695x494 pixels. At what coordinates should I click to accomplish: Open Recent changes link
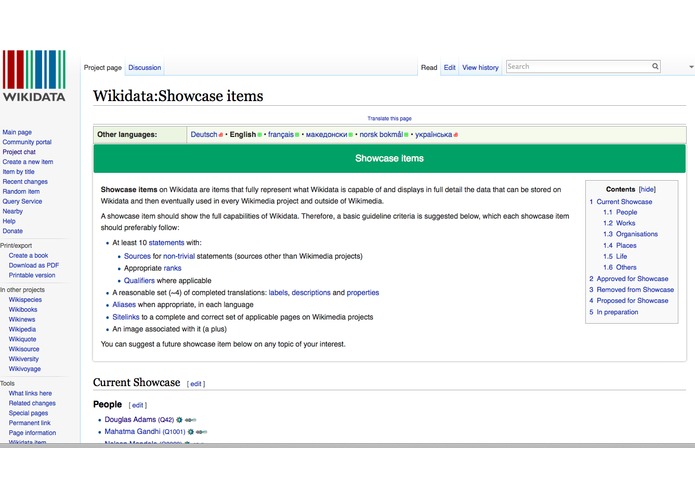(25, 181)
